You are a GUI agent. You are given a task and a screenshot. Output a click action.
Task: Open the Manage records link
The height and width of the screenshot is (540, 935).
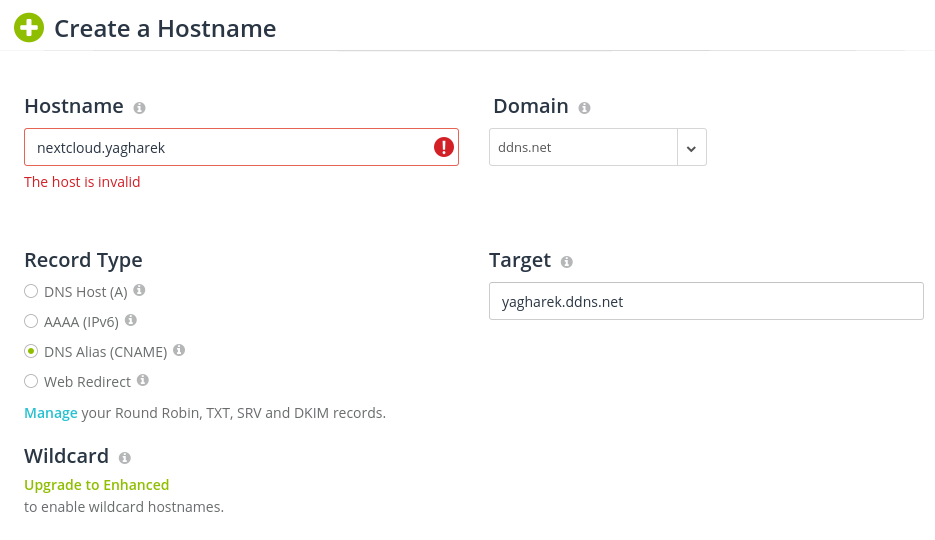(x=51, y=413)
